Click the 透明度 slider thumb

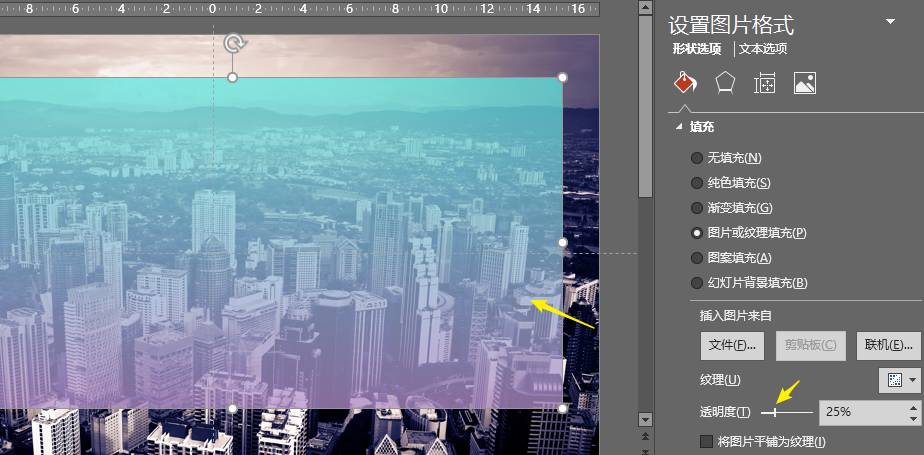click(774, 413)
